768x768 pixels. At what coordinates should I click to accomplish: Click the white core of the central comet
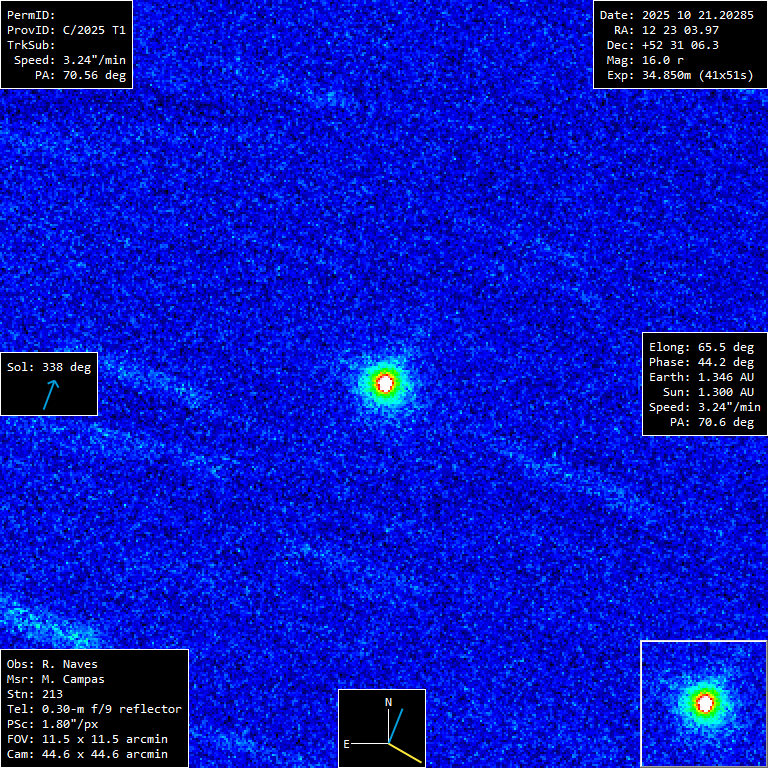point(385,382)
